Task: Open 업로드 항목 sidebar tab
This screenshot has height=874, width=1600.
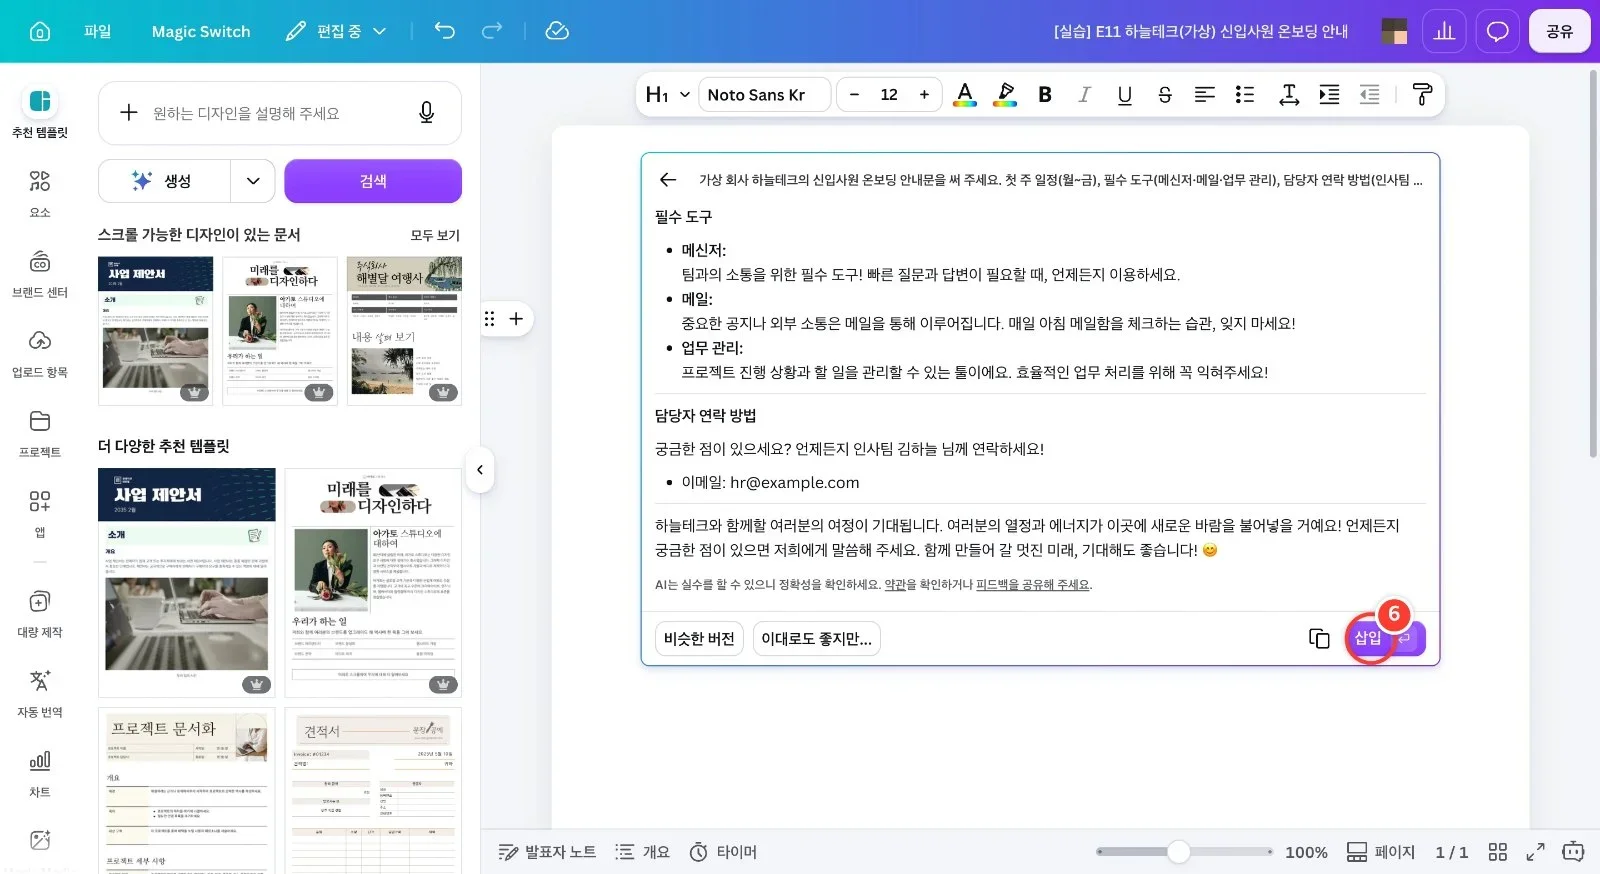Action: tap(40, 353)
